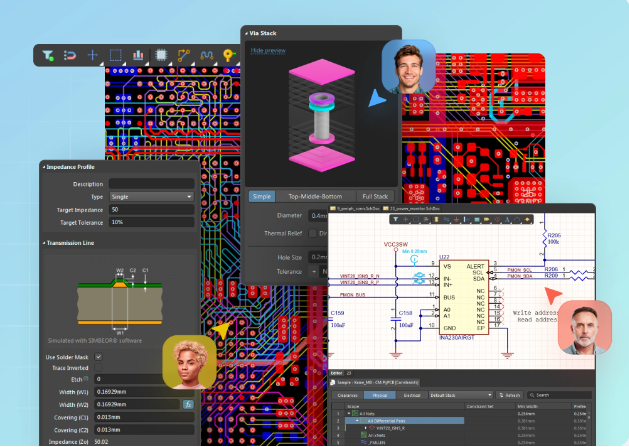The height and width of the screenshot is (447, 629).
Task: Choose the dashed rectangle selection tool
Action: [116, 56]
